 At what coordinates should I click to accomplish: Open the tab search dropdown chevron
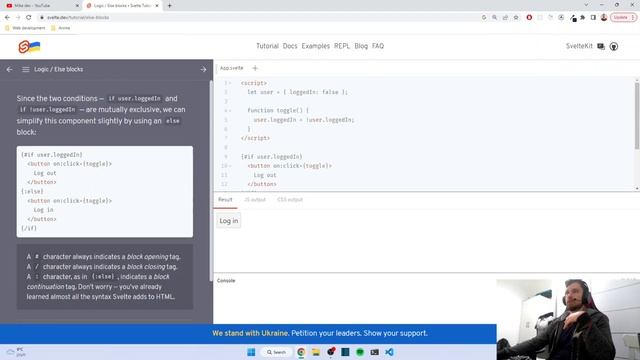tap(586, 5)
